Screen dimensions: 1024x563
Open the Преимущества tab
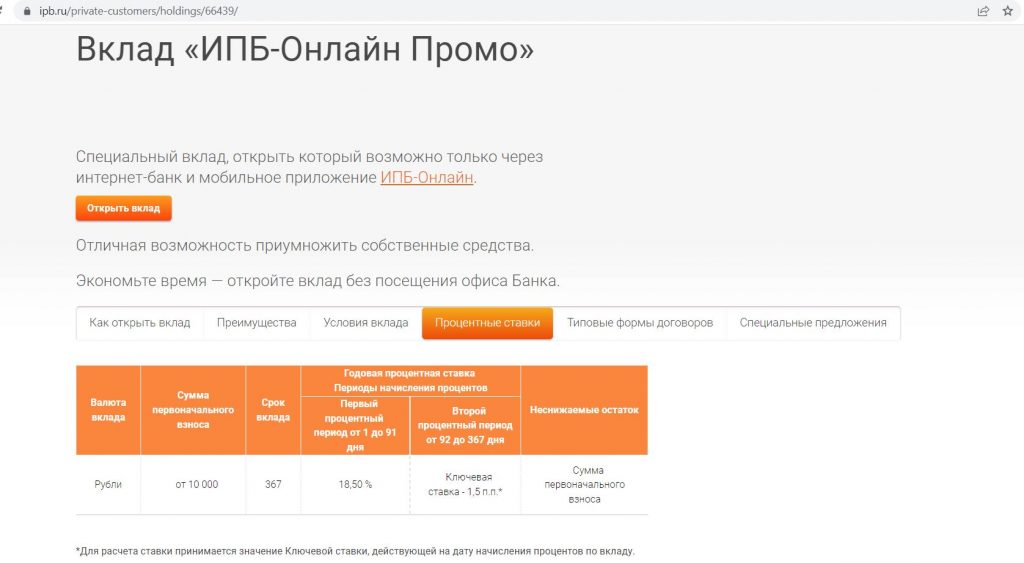tap(257, 323)
